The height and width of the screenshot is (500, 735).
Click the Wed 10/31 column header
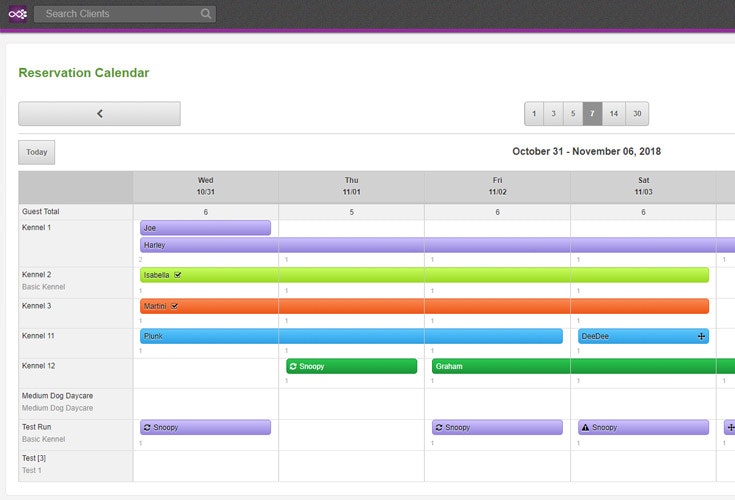[x=205, y=186]
